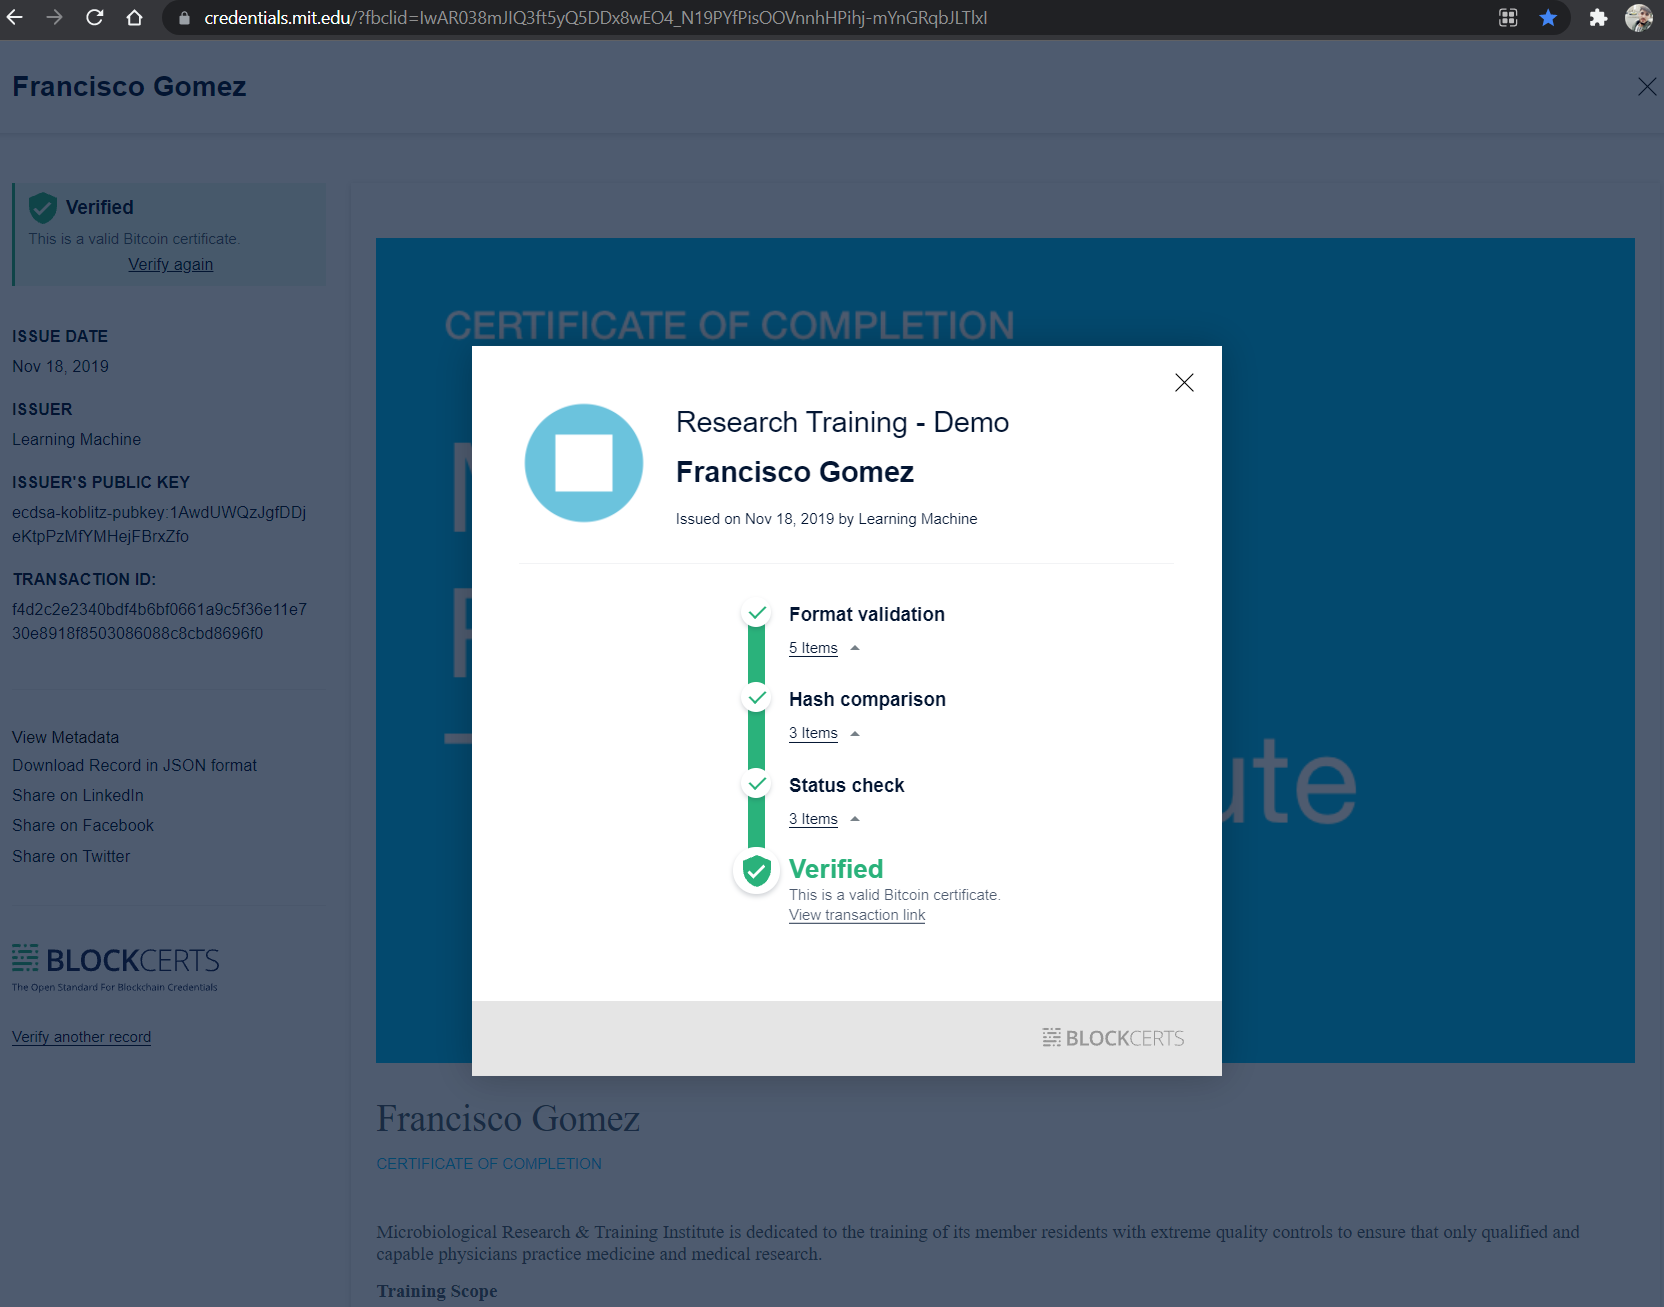The width and height of the screenshot is (1664, 1307).
Task: Close the verification modal dialog
Action: [1184, 383]
